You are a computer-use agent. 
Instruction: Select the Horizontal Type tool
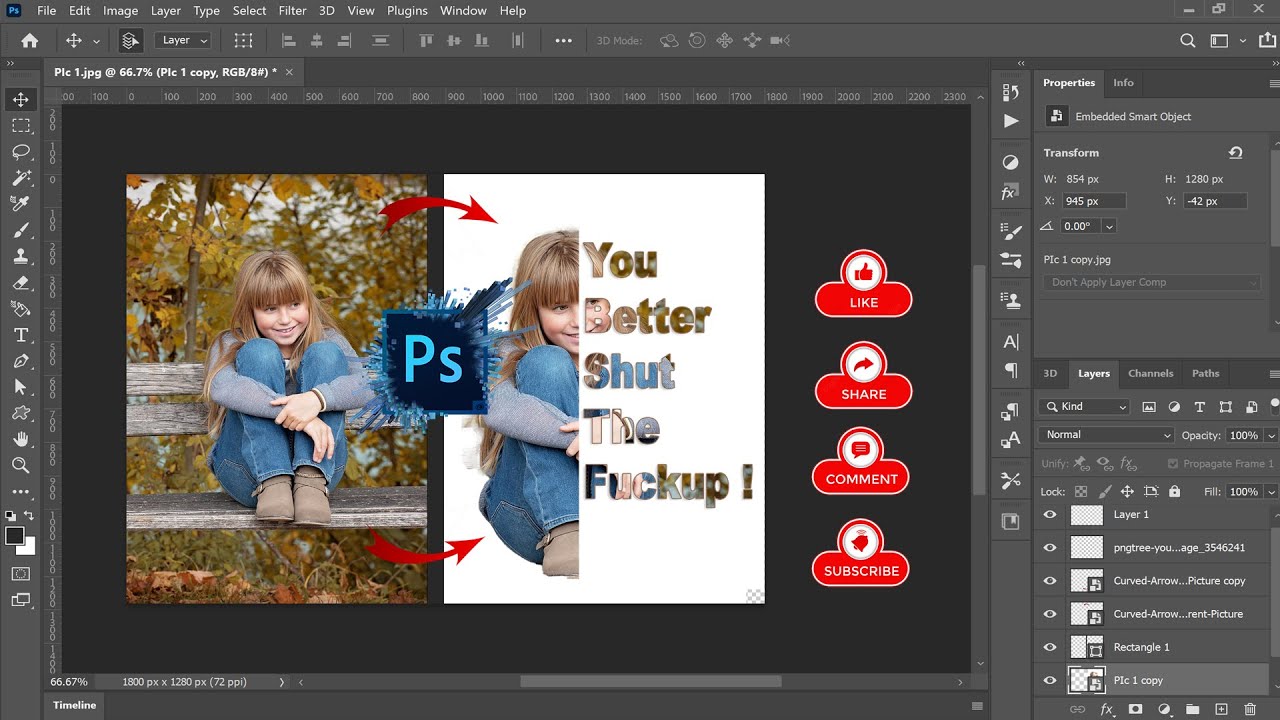(x=20, y=335)
